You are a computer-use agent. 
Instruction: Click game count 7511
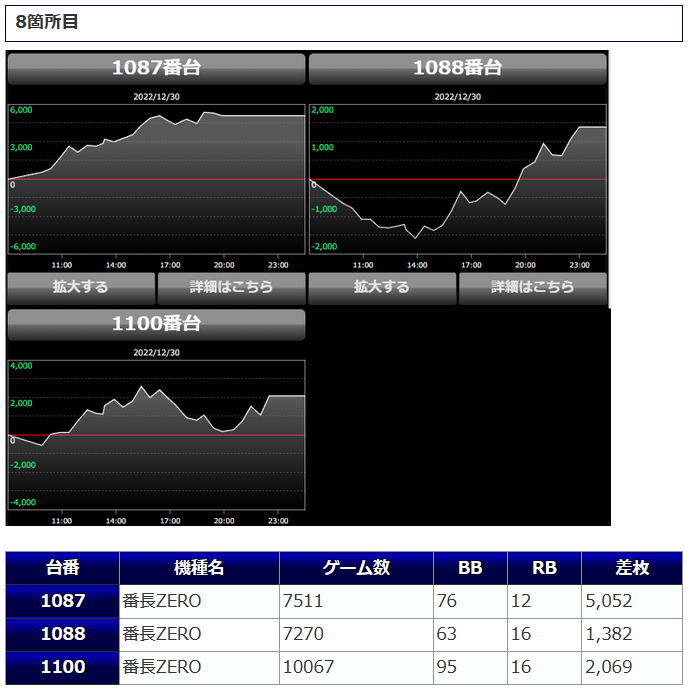303,601
